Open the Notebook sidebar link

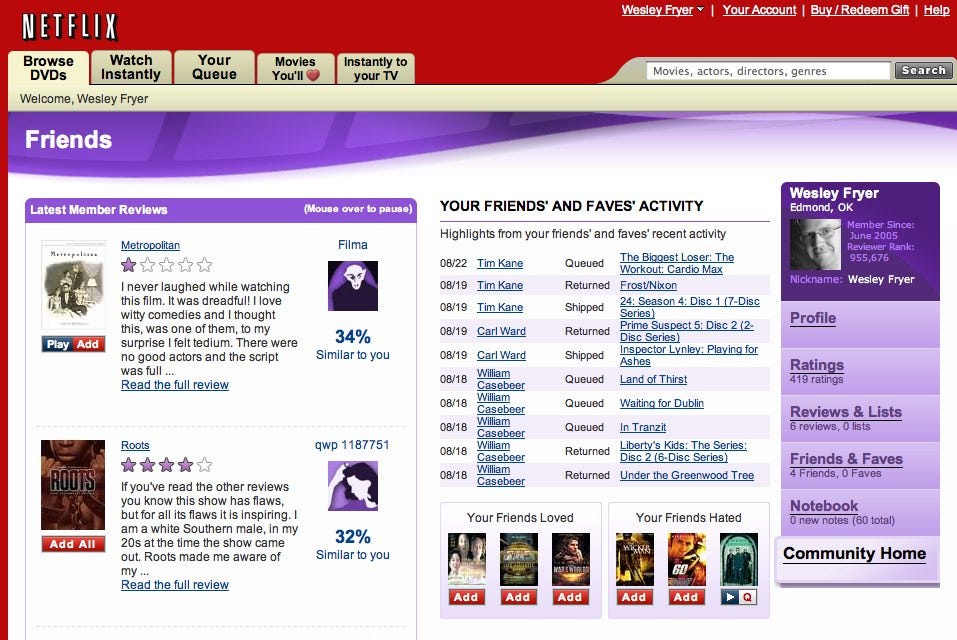(824, 506)
